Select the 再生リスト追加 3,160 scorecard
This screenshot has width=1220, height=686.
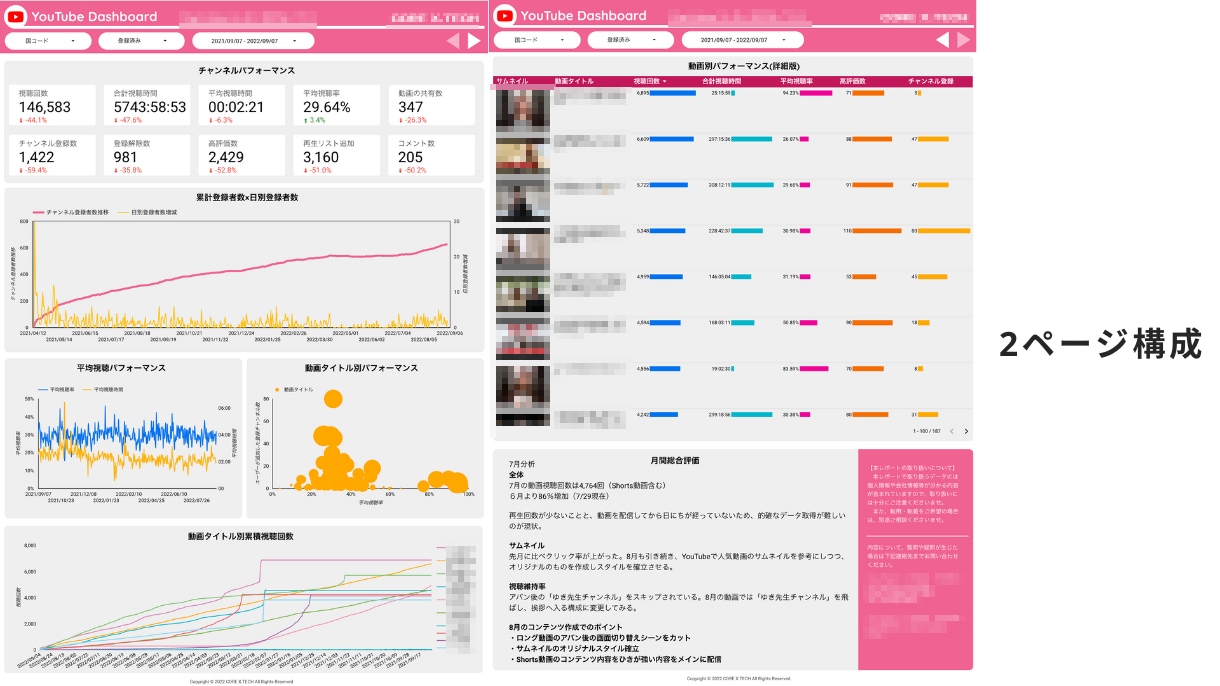click(338, 155)
